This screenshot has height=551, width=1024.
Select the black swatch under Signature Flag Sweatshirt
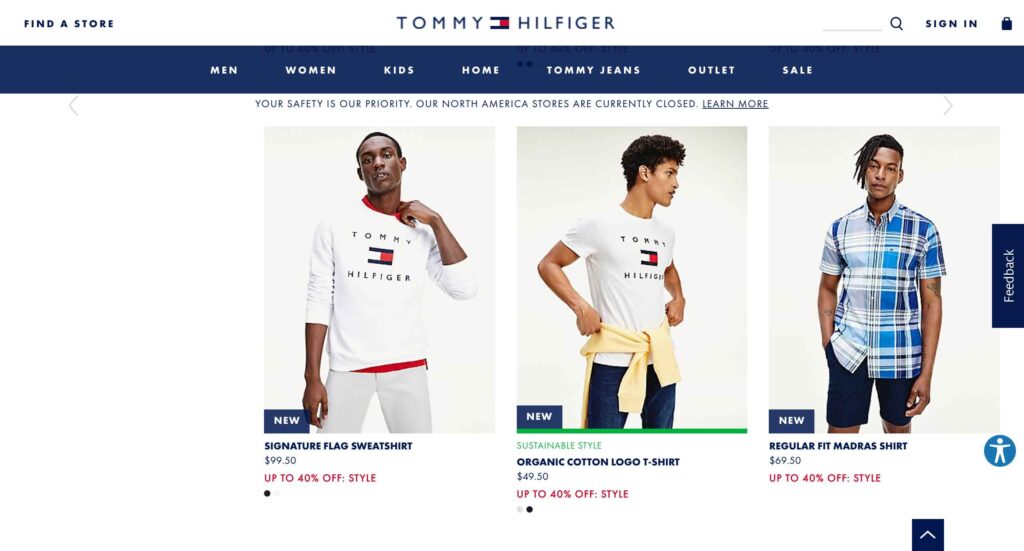tap(267, 494)
